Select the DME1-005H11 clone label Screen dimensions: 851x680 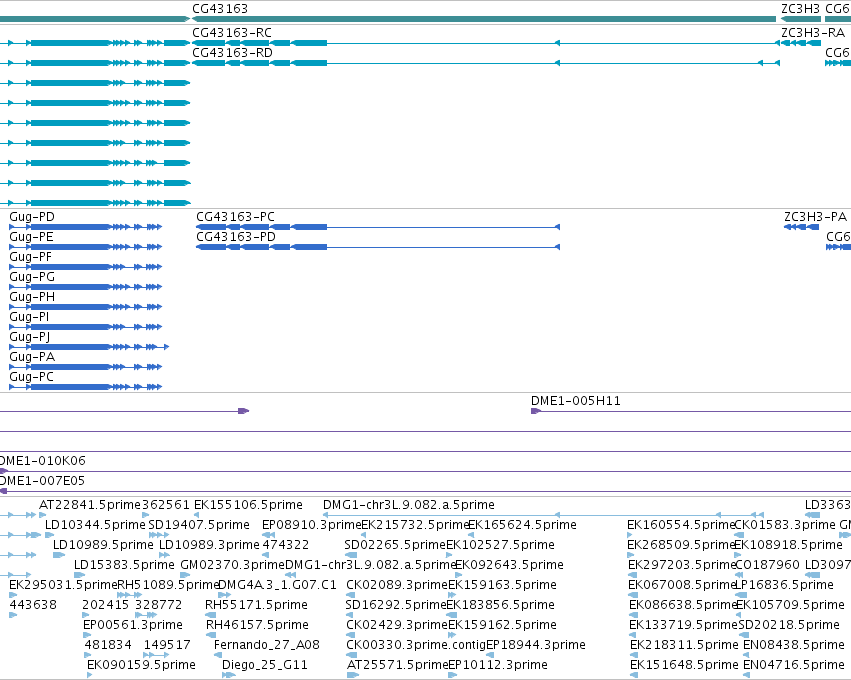coord(575,401)
